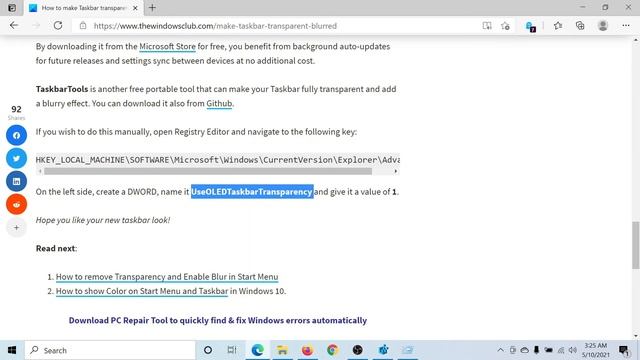This screenshot has height=360, width=640.
Task: Expand more share options plus button
Action: (16, 227)
